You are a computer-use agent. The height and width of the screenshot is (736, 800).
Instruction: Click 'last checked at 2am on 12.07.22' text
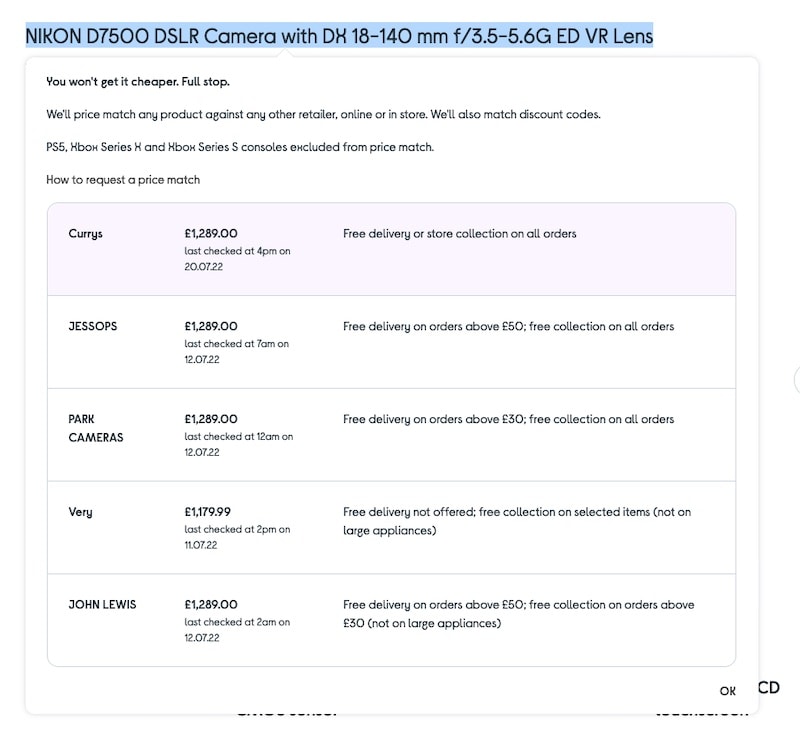pyautogui.click(x=237, y=630)
